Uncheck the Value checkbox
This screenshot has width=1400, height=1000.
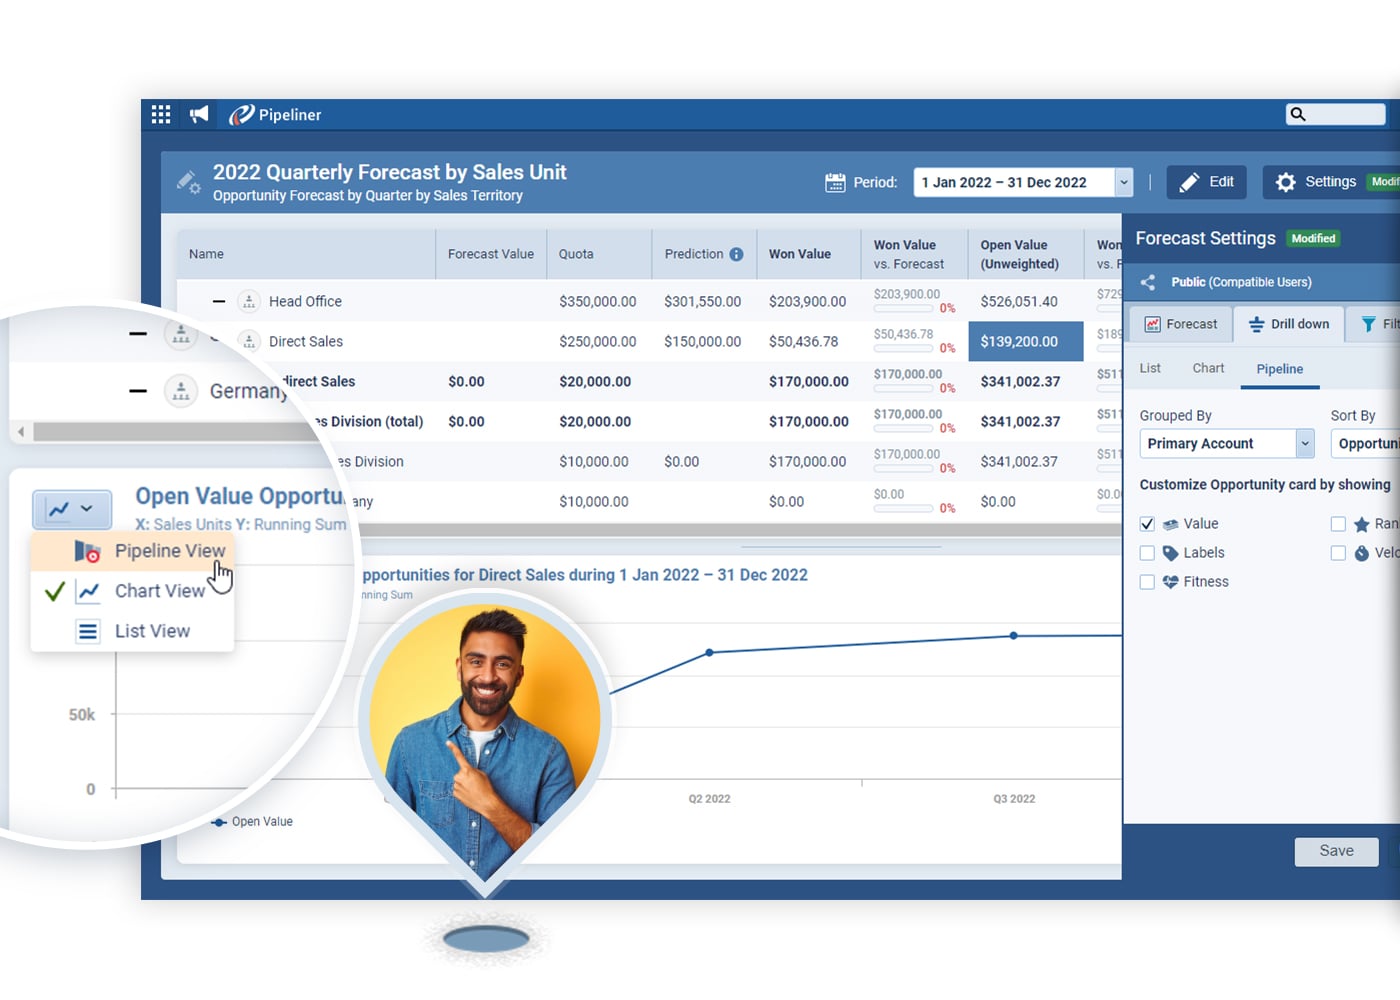click(1147, 523)
